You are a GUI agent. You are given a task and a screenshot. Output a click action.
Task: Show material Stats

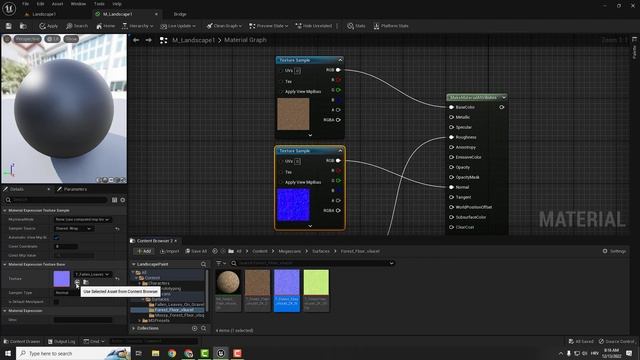point(356,26)
